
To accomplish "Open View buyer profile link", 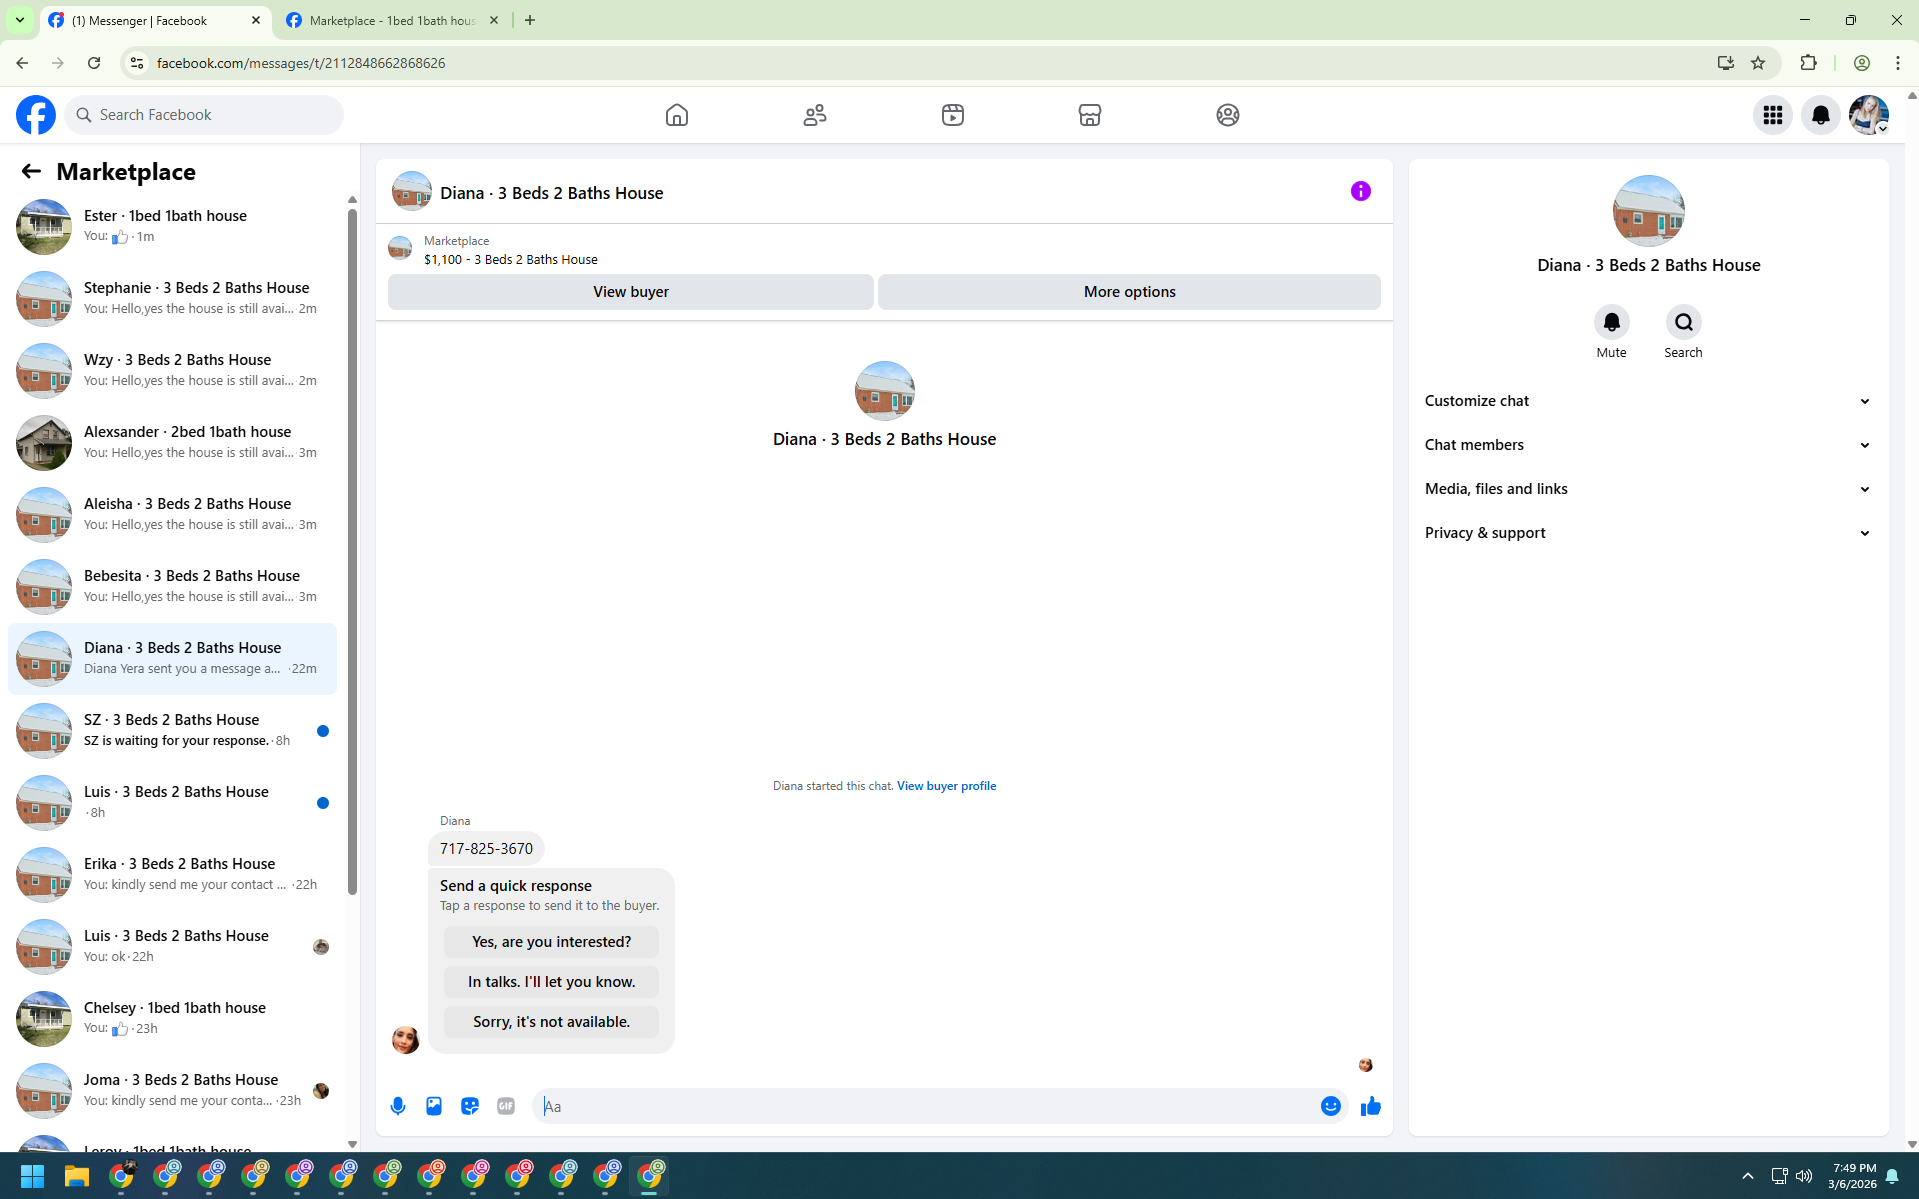I will (x=946, y=786).
